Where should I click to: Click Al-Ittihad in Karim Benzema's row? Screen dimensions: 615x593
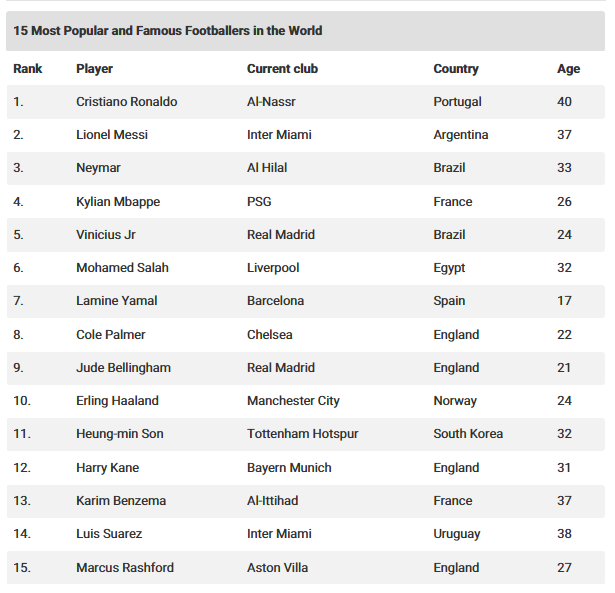273,500
